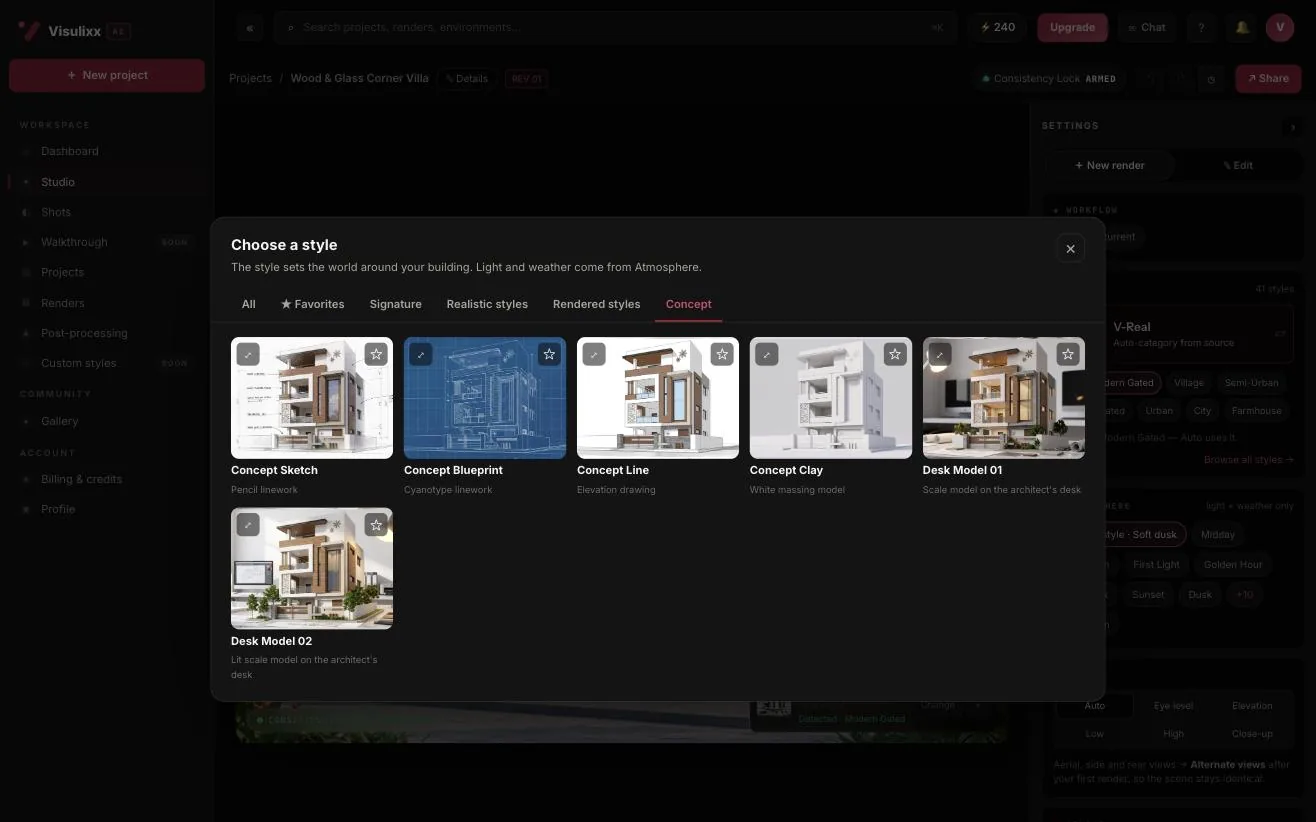Favorite the Concept Sketch style
The height and width of the screenshot is (822, 1316).
376,354
